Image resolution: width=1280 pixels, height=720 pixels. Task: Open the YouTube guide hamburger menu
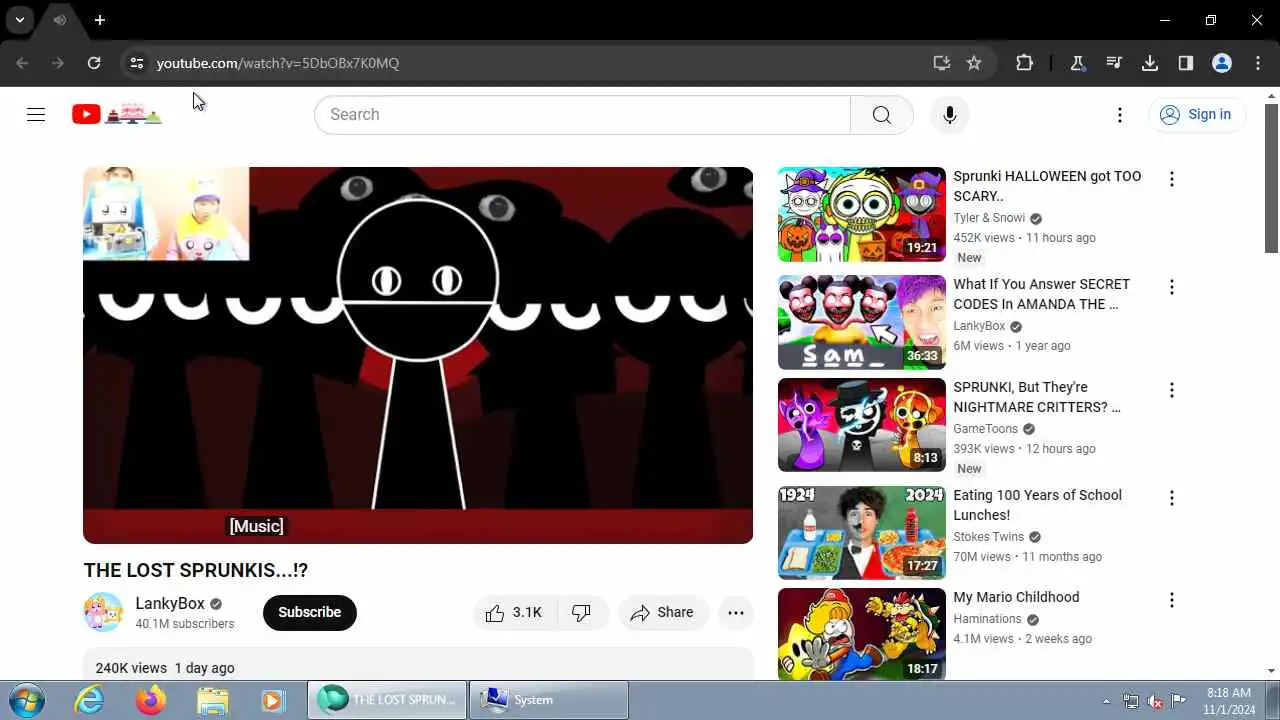(x=36, y=115)
